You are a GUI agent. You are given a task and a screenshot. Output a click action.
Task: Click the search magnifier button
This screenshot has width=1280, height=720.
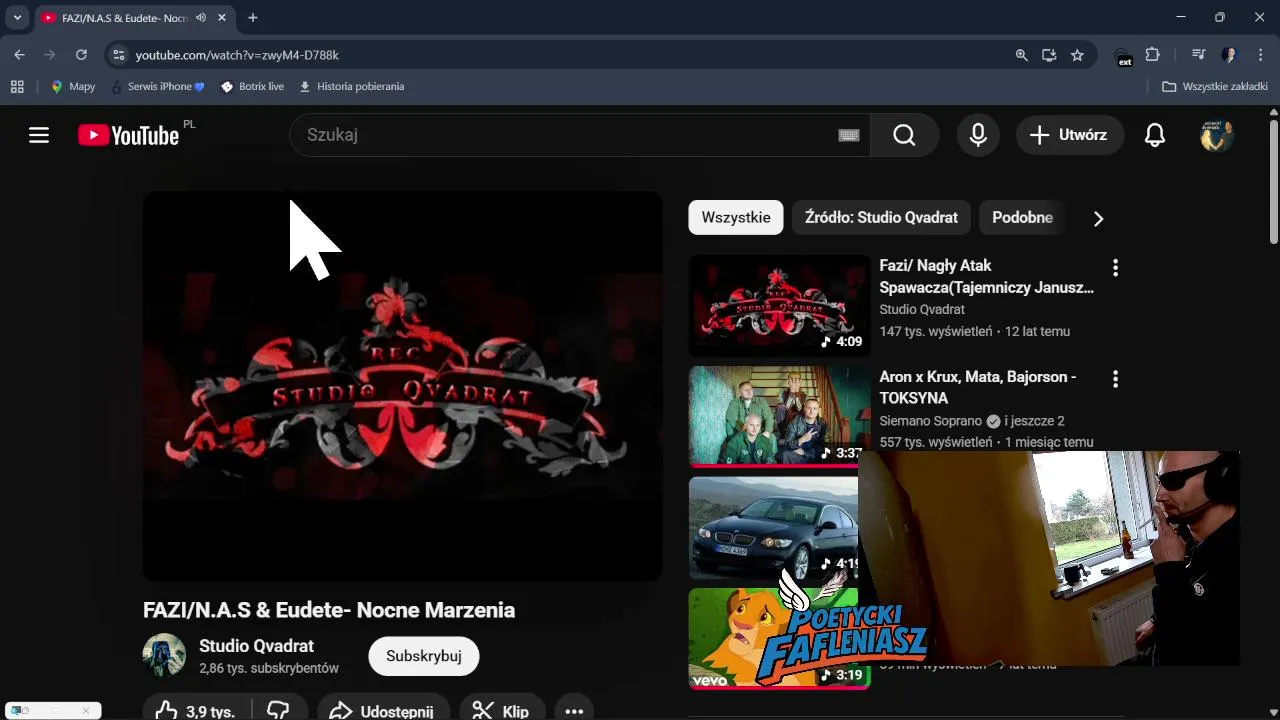pyautogui.click(x=904, y=135)
